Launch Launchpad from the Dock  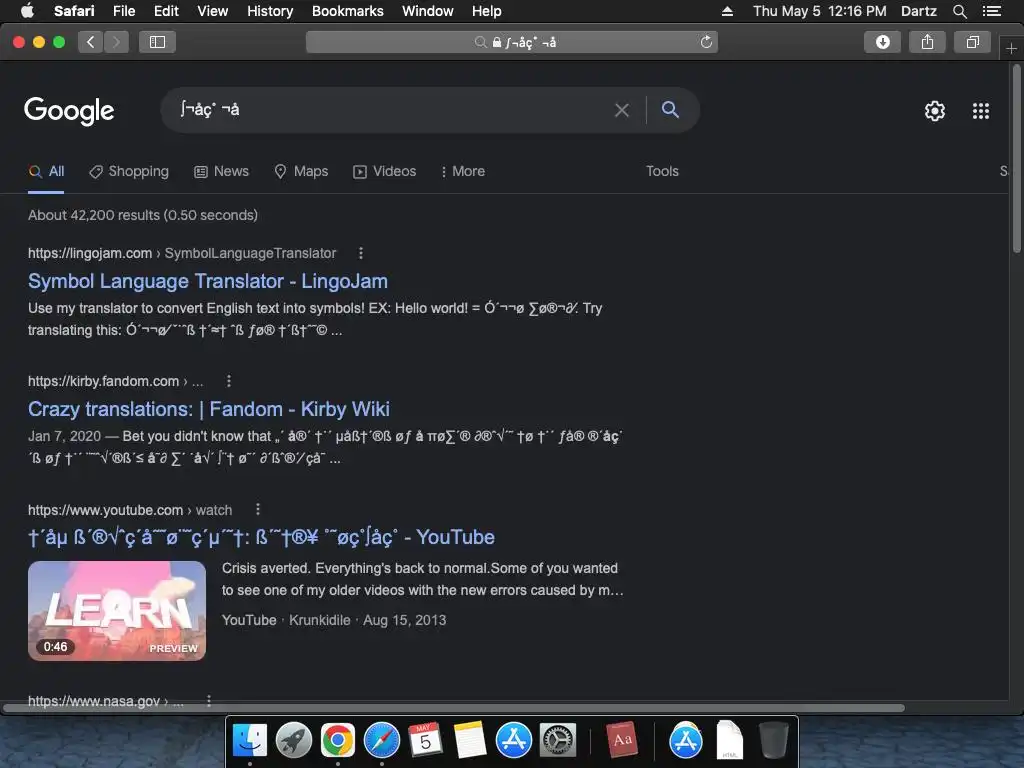pos(294,740)
